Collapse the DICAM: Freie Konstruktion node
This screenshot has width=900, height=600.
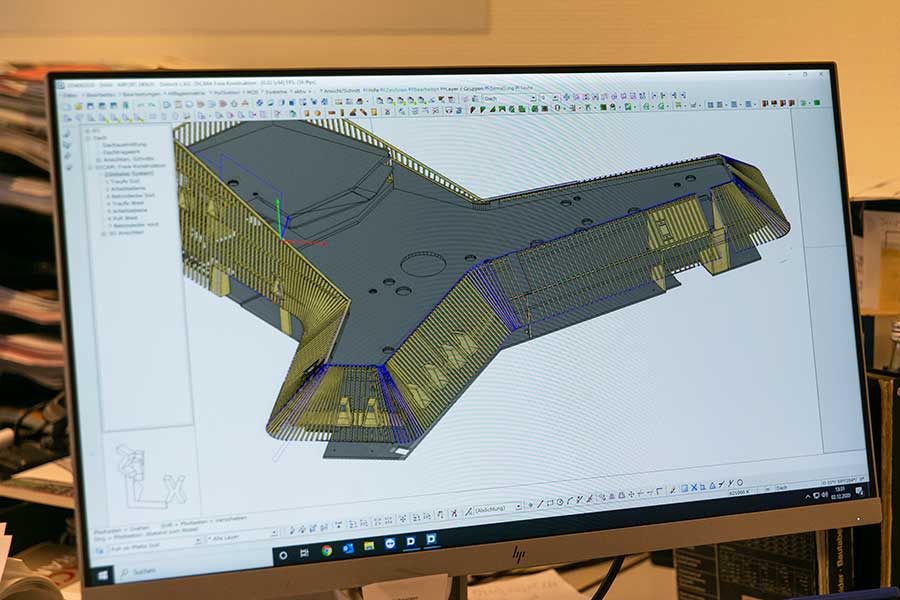tap(90, 167)
